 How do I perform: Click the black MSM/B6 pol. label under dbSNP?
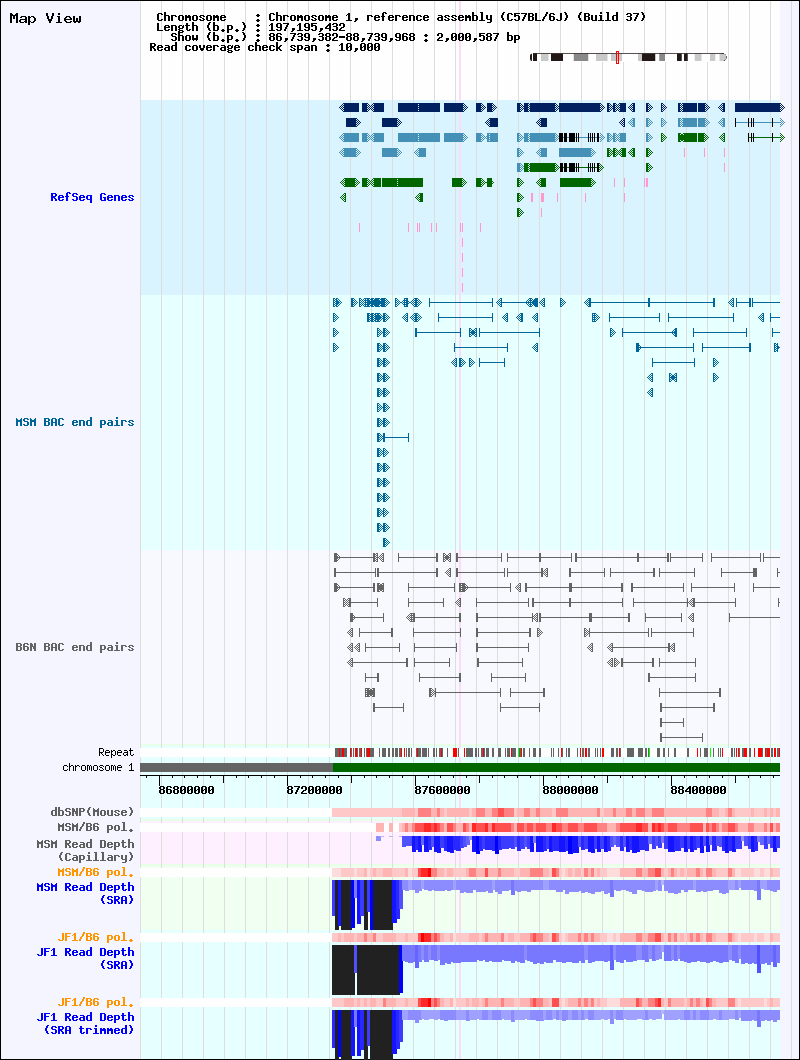(x=95, y=827)
